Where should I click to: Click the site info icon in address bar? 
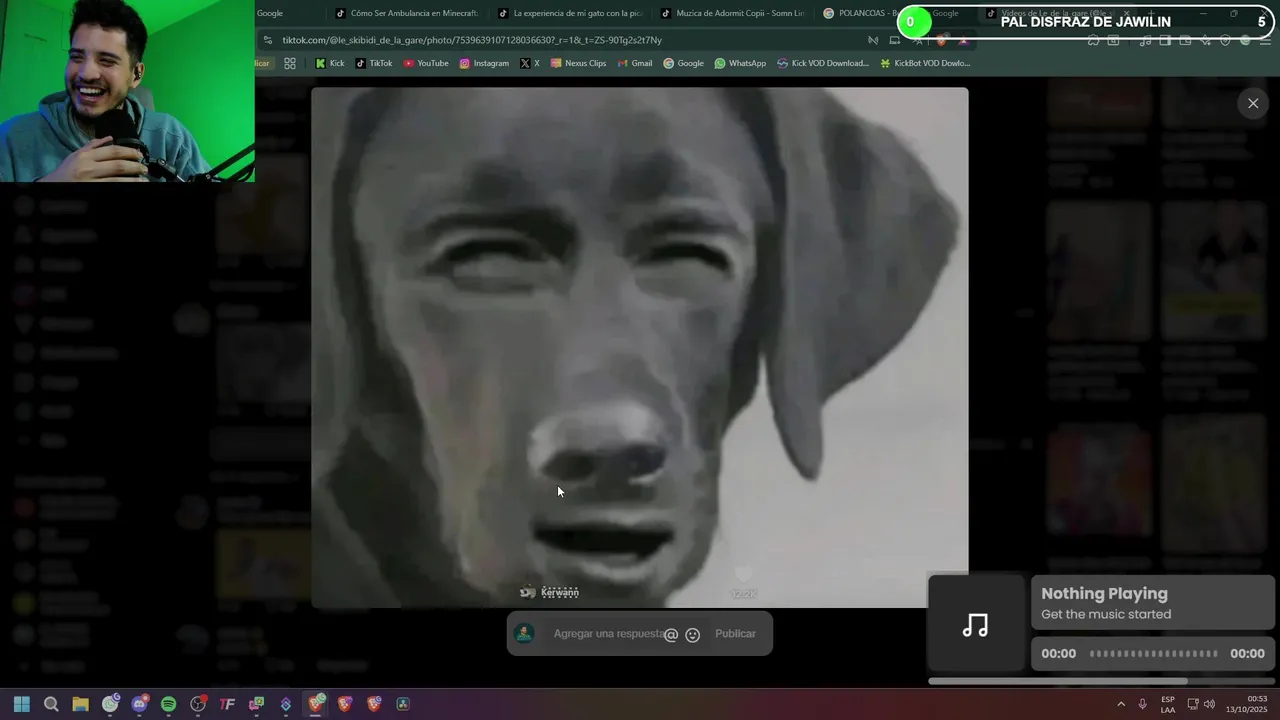[267, 40]
